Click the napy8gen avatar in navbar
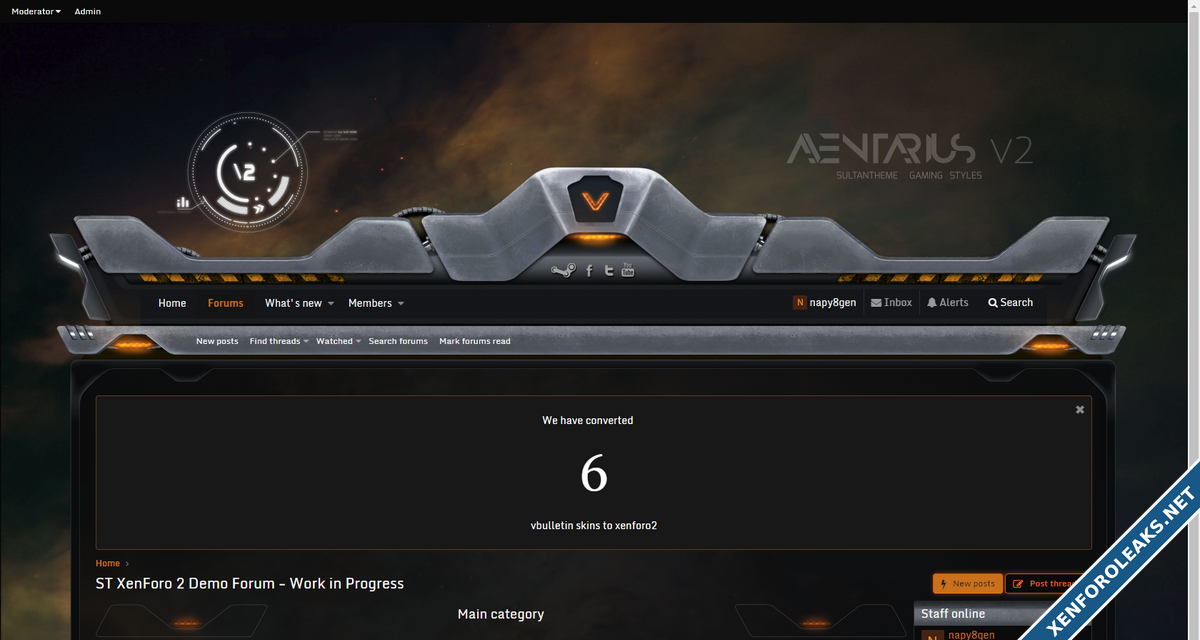The width and height of the screenshot is (1200, 640). (x=800, y=303)
